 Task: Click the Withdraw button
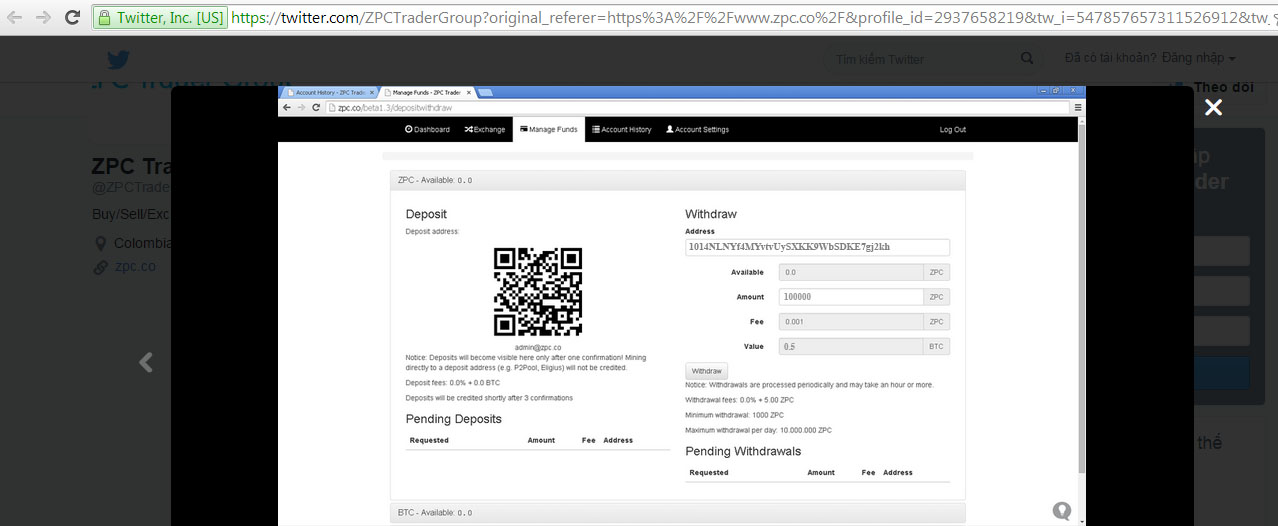click(706, 371)
